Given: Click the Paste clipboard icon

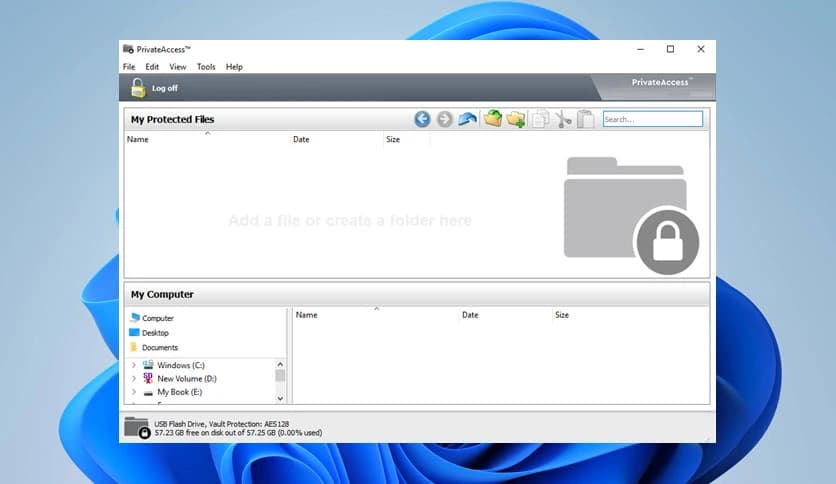Looking at the screenshot, I should pyautogui.click(x=585, y=119).
